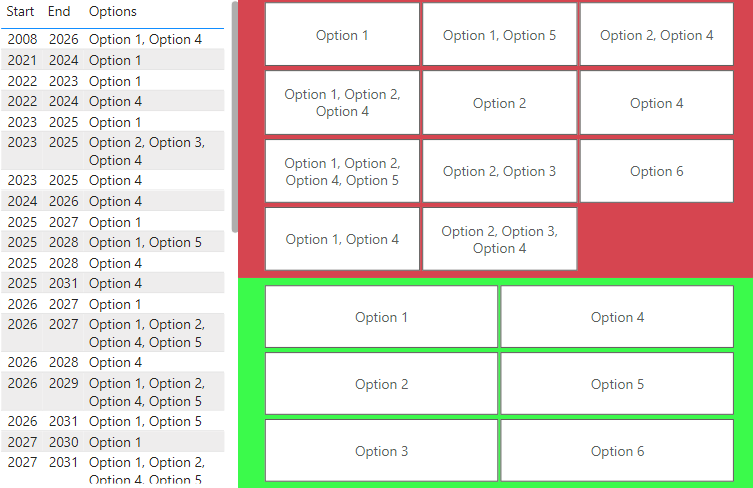
Task: Select the Option 3 slicer tile
Action: pos(381,451)
